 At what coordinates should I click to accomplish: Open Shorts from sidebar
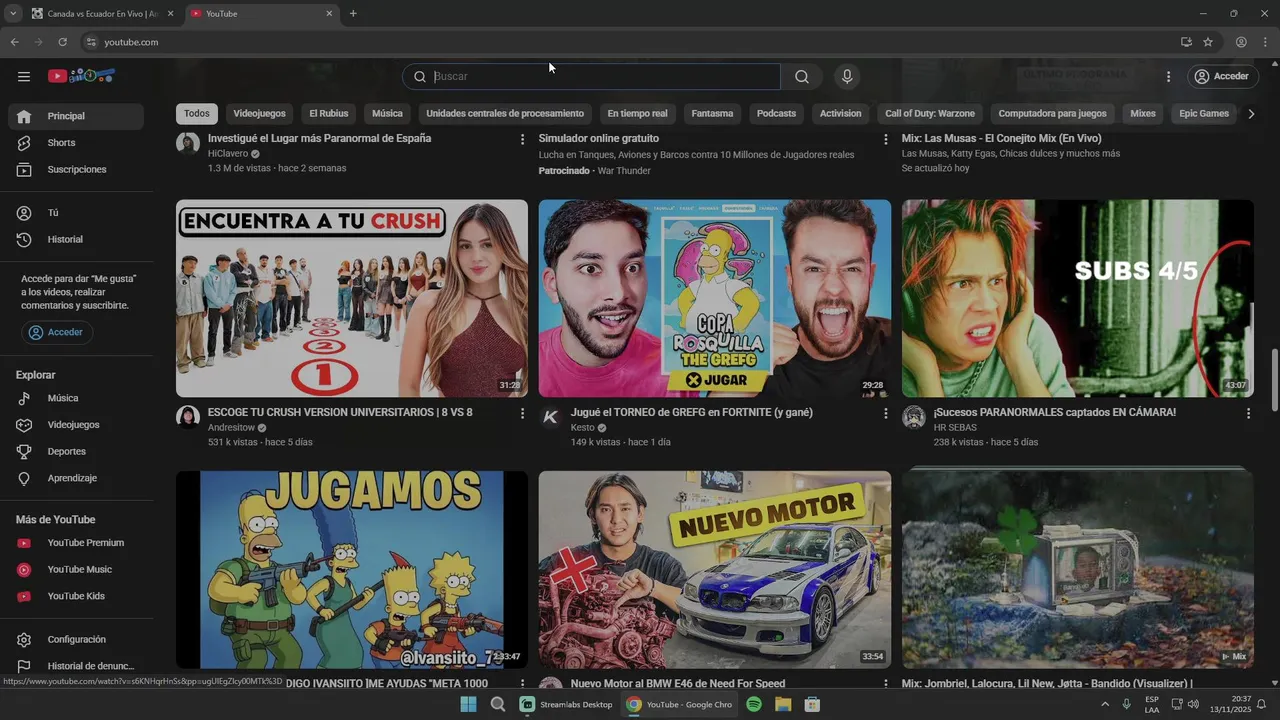76,143
